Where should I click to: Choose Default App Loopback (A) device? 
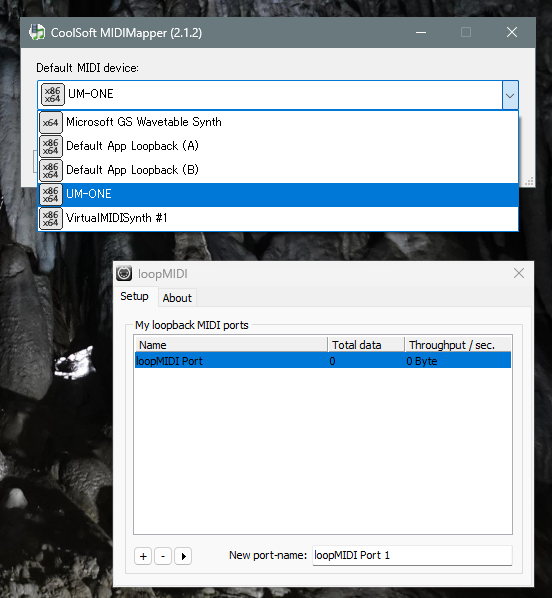coord(278,146)
